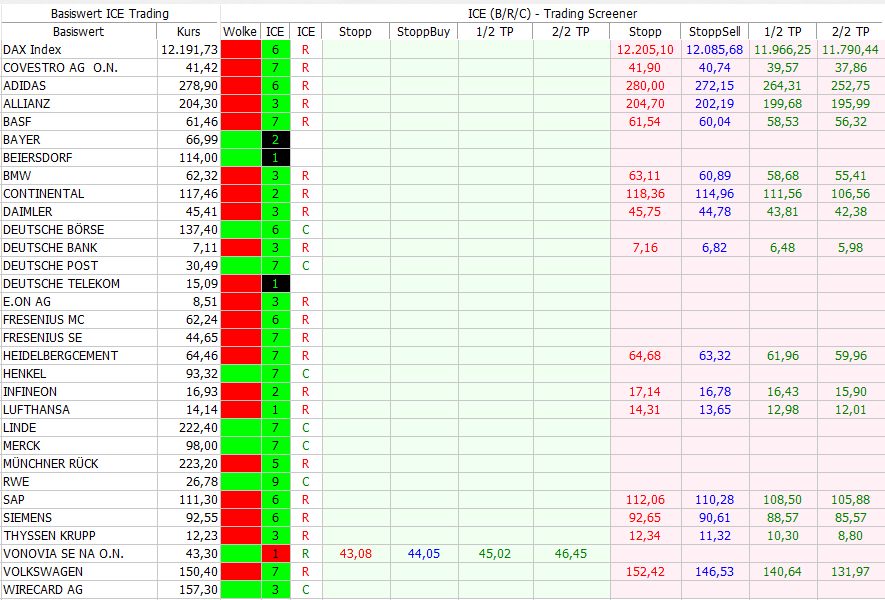Click the red ICE cell in Vonovia row
Image resolution: width=885 pixels, height=600 pixels.
pos(275,554)
